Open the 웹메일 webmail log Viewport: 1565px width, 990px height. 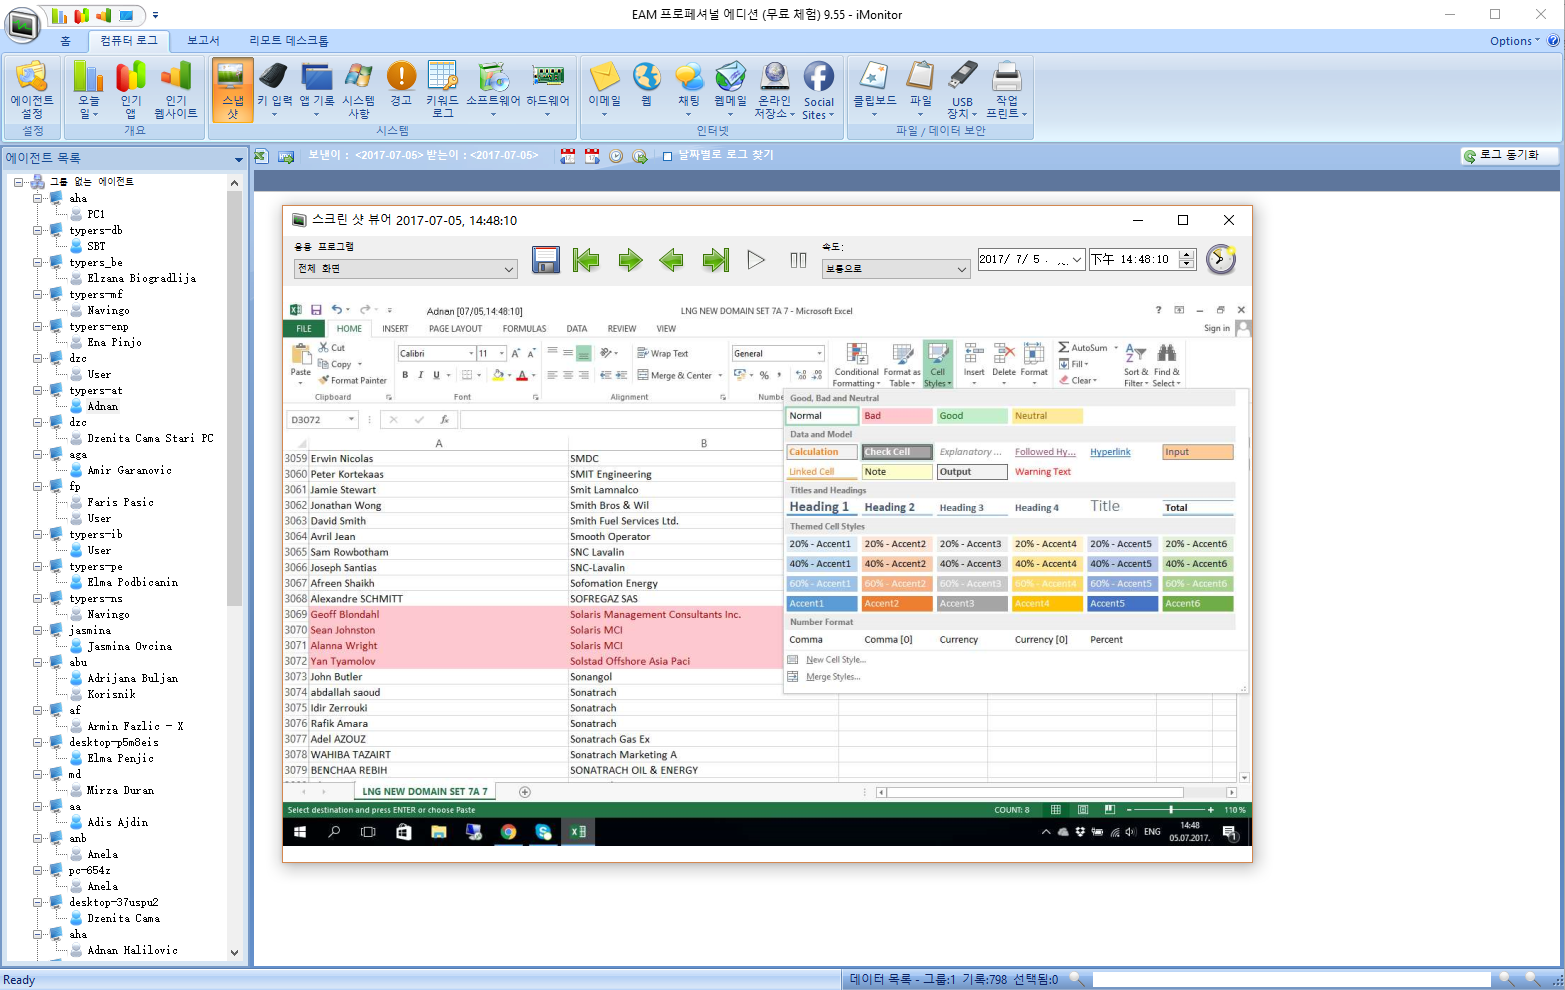pyautogui.click(x=730, y=90)
